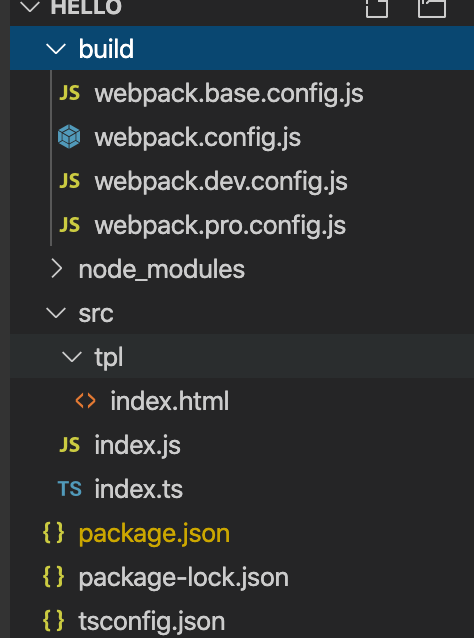
Task: Click the JS icon beside index.js
Action: pos(70,445)
